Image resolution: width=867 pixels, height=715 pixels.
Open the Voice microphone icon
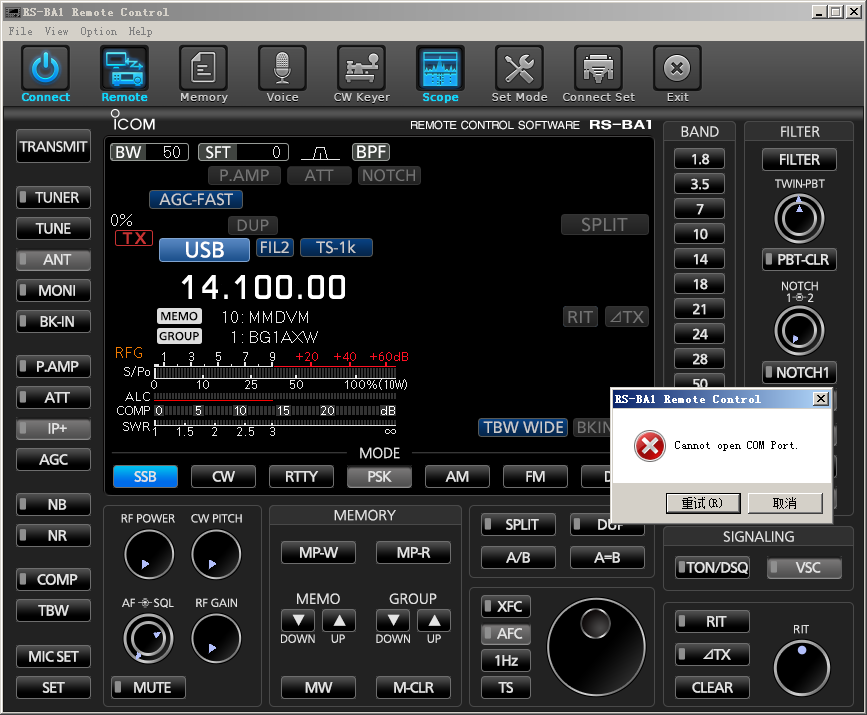283,68
